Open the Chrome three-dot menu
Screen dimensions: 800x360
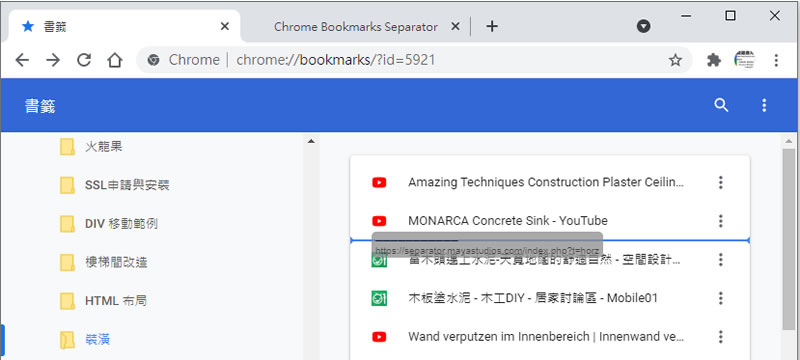(x=776, y=60)
